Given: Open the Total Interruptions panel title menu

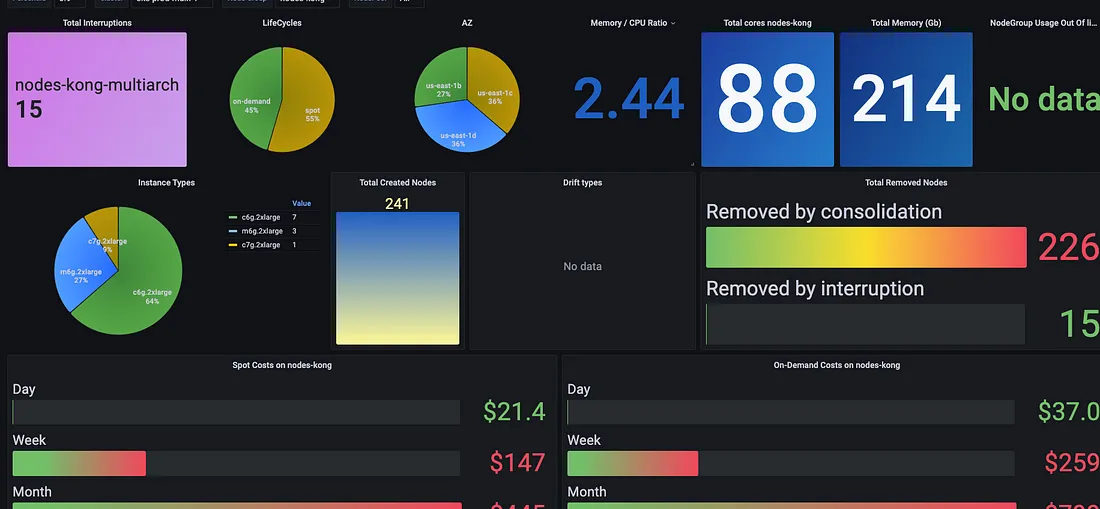Looking at the screenshot, I should pyautogui.click(x=97, y=23).
